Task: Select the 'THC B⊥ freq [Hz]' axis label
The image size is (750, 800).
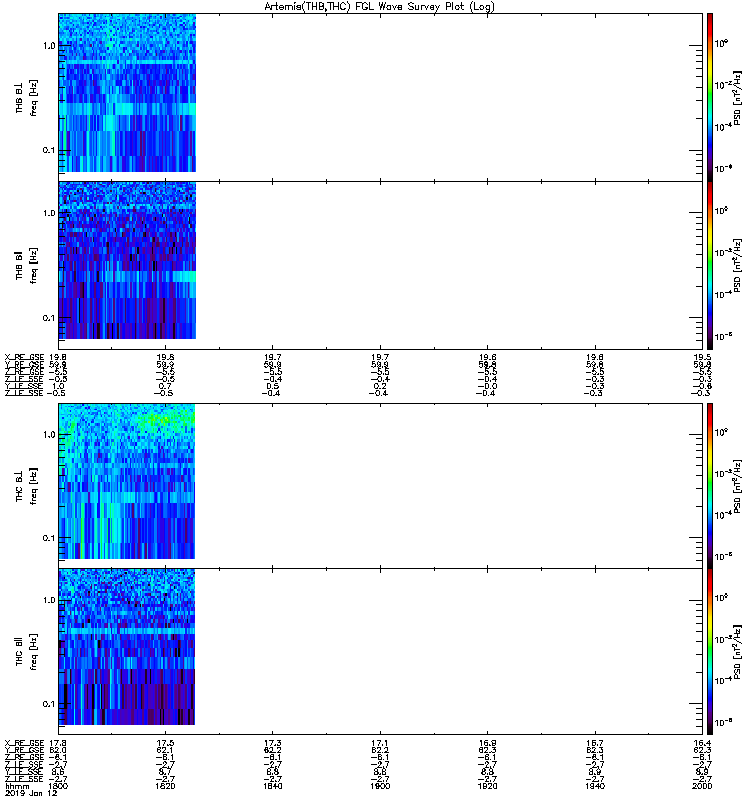Action: (x=27, y=486)
